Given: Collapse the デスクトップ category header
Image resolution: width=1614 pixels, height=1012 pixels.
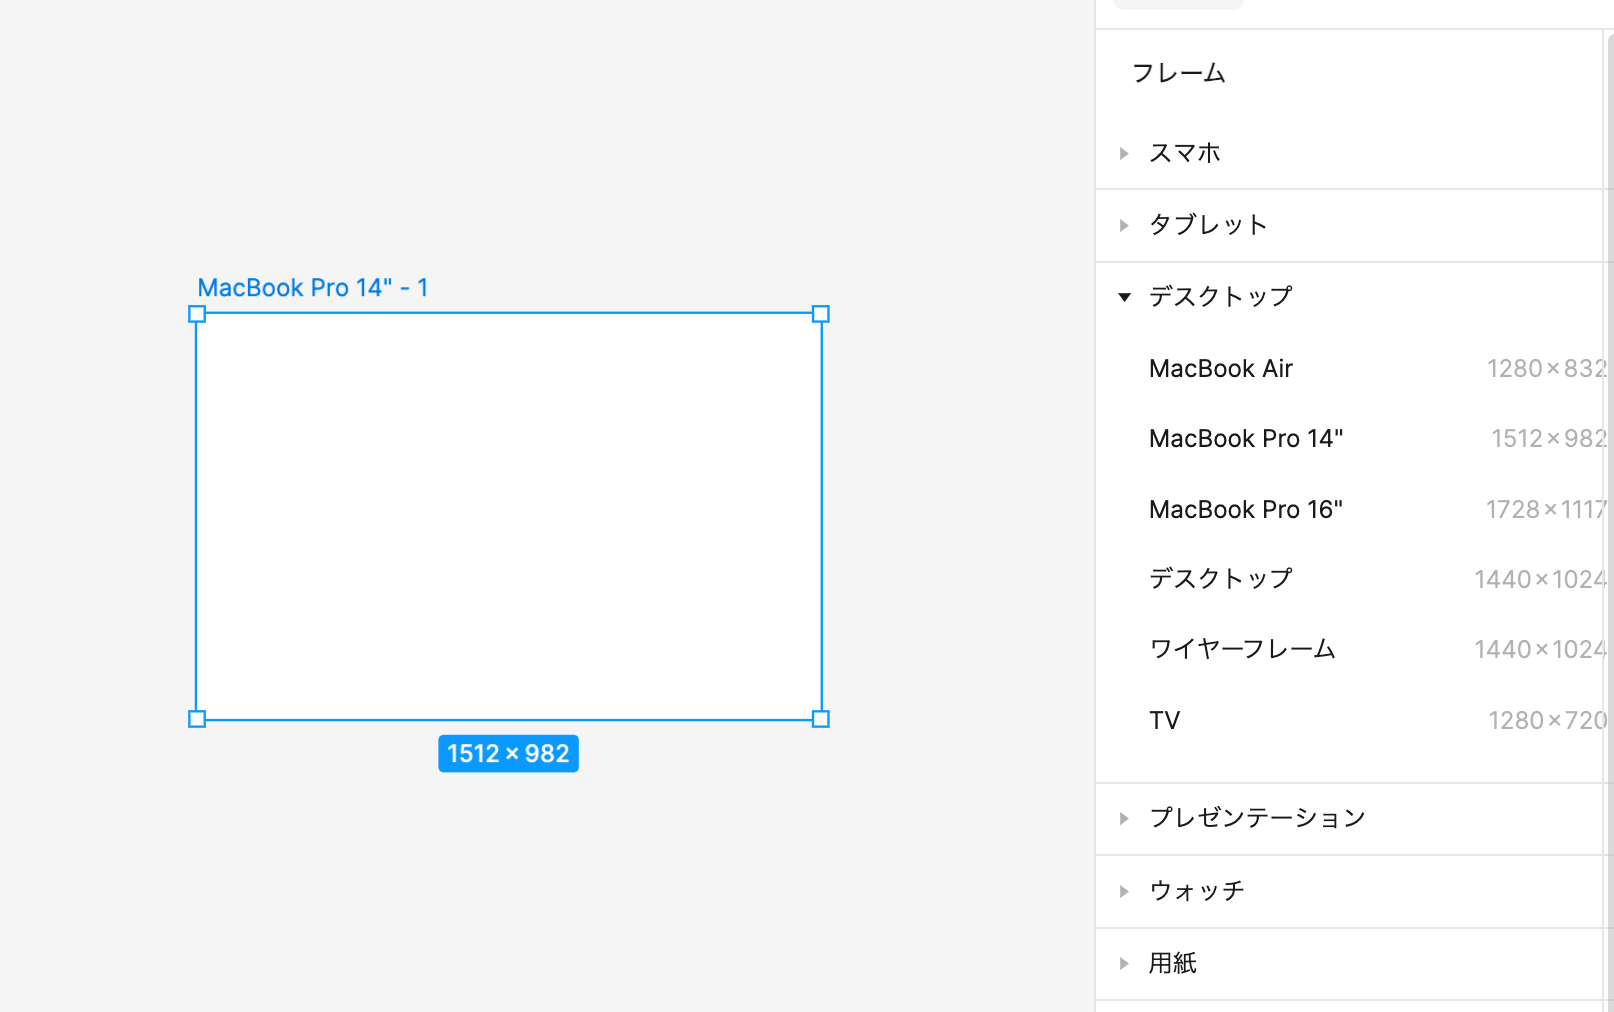Looking at the screenshot, I should (x=1350, y=297).
